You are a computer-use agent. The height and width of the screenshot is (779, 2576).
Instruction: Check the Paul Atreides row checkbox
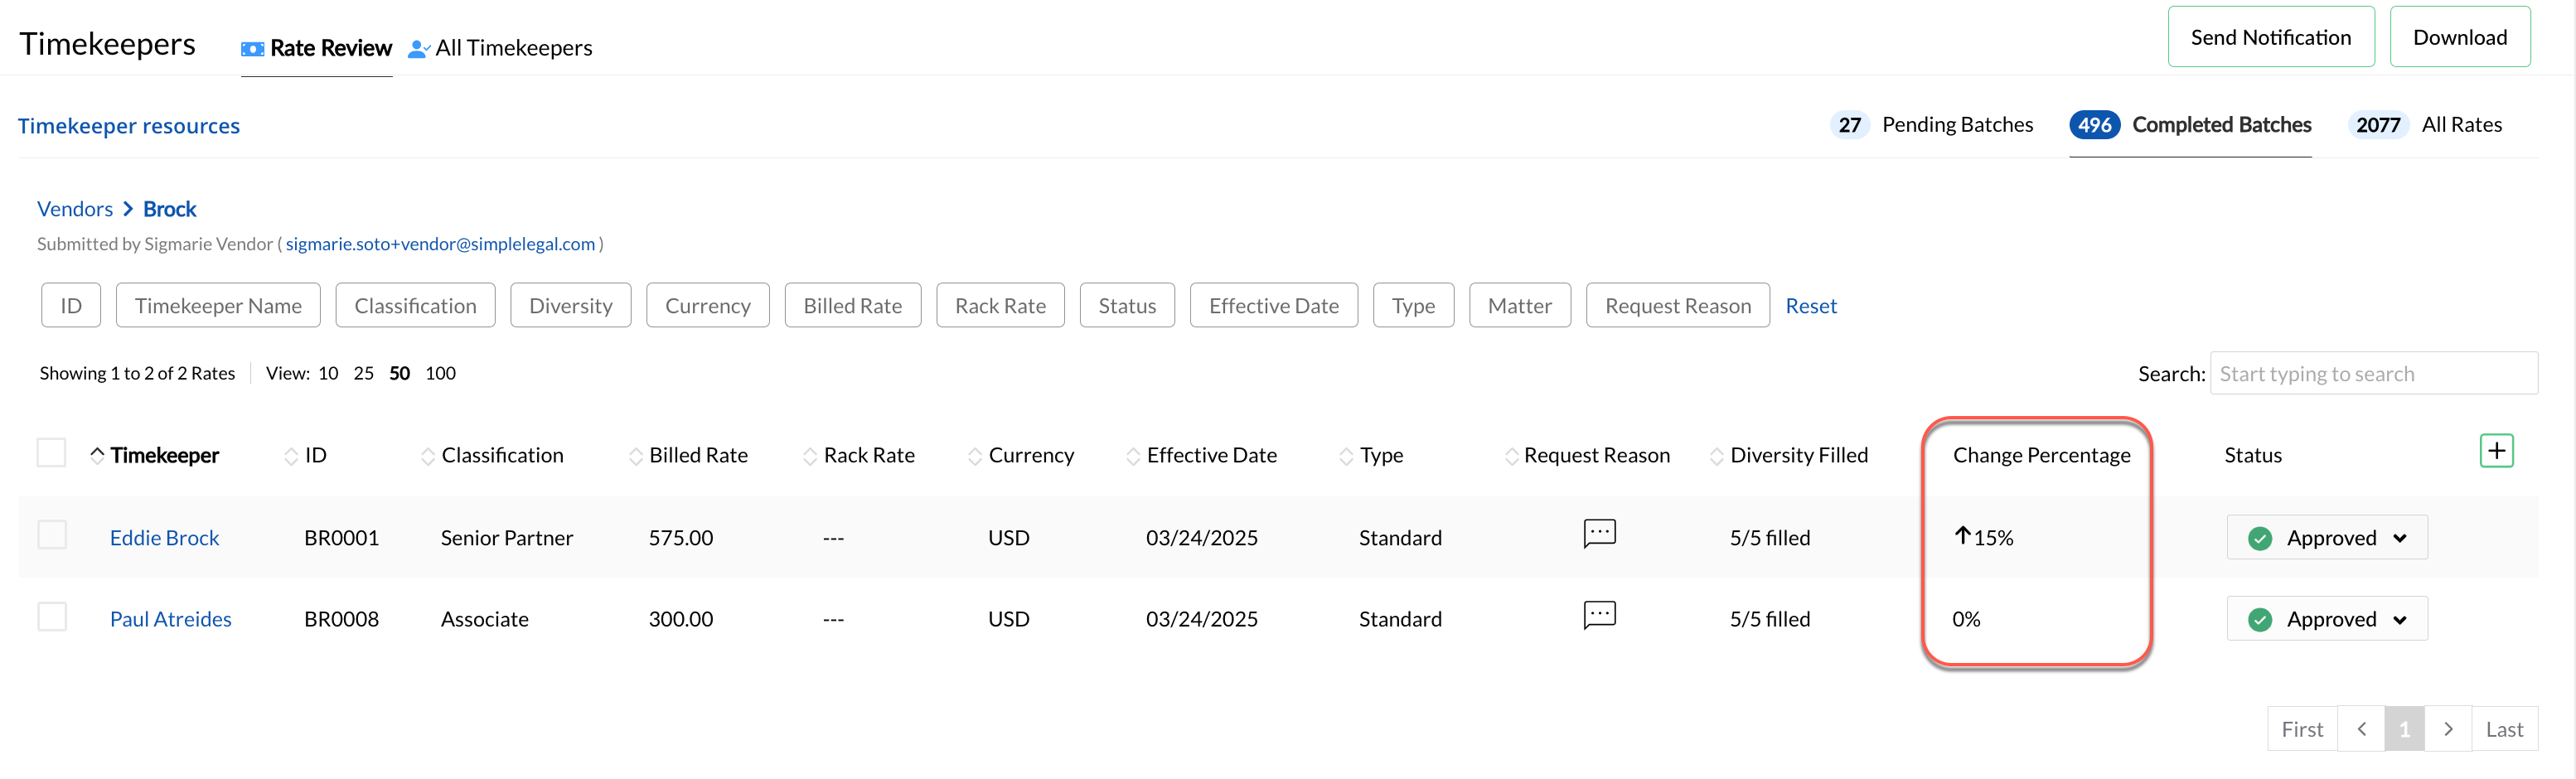(52, 617)
